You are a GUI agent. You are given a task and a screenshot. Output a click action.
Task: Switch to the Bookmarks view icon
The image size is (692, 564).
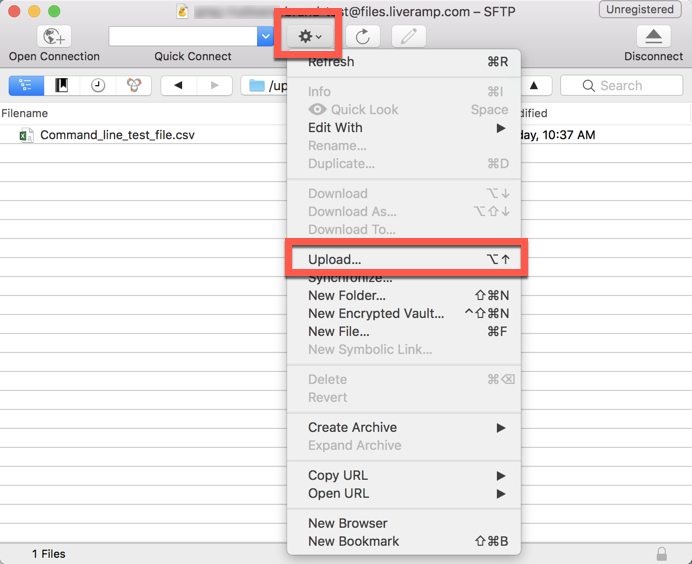[62, 85]
